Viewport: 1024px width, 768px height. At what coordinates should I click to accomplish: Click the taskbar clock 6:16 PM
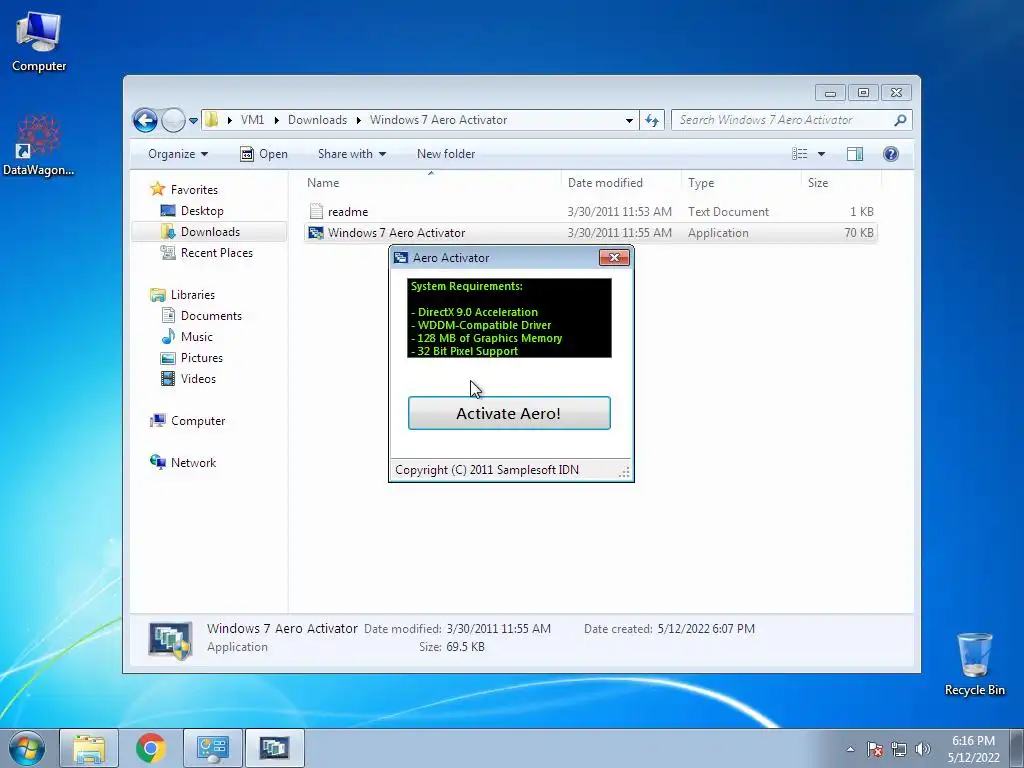point(973,741)
